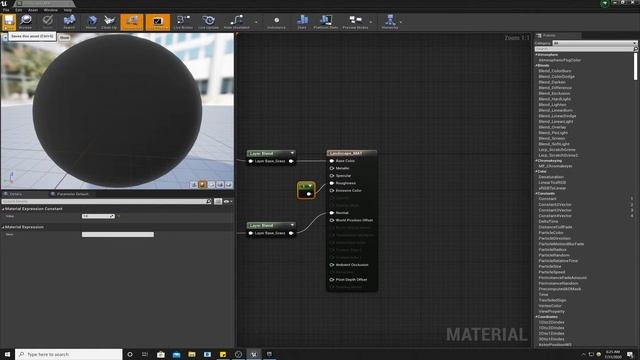Collapse the Blends palette category
Viewport: 640px width, 360px height.
point(537,65)
